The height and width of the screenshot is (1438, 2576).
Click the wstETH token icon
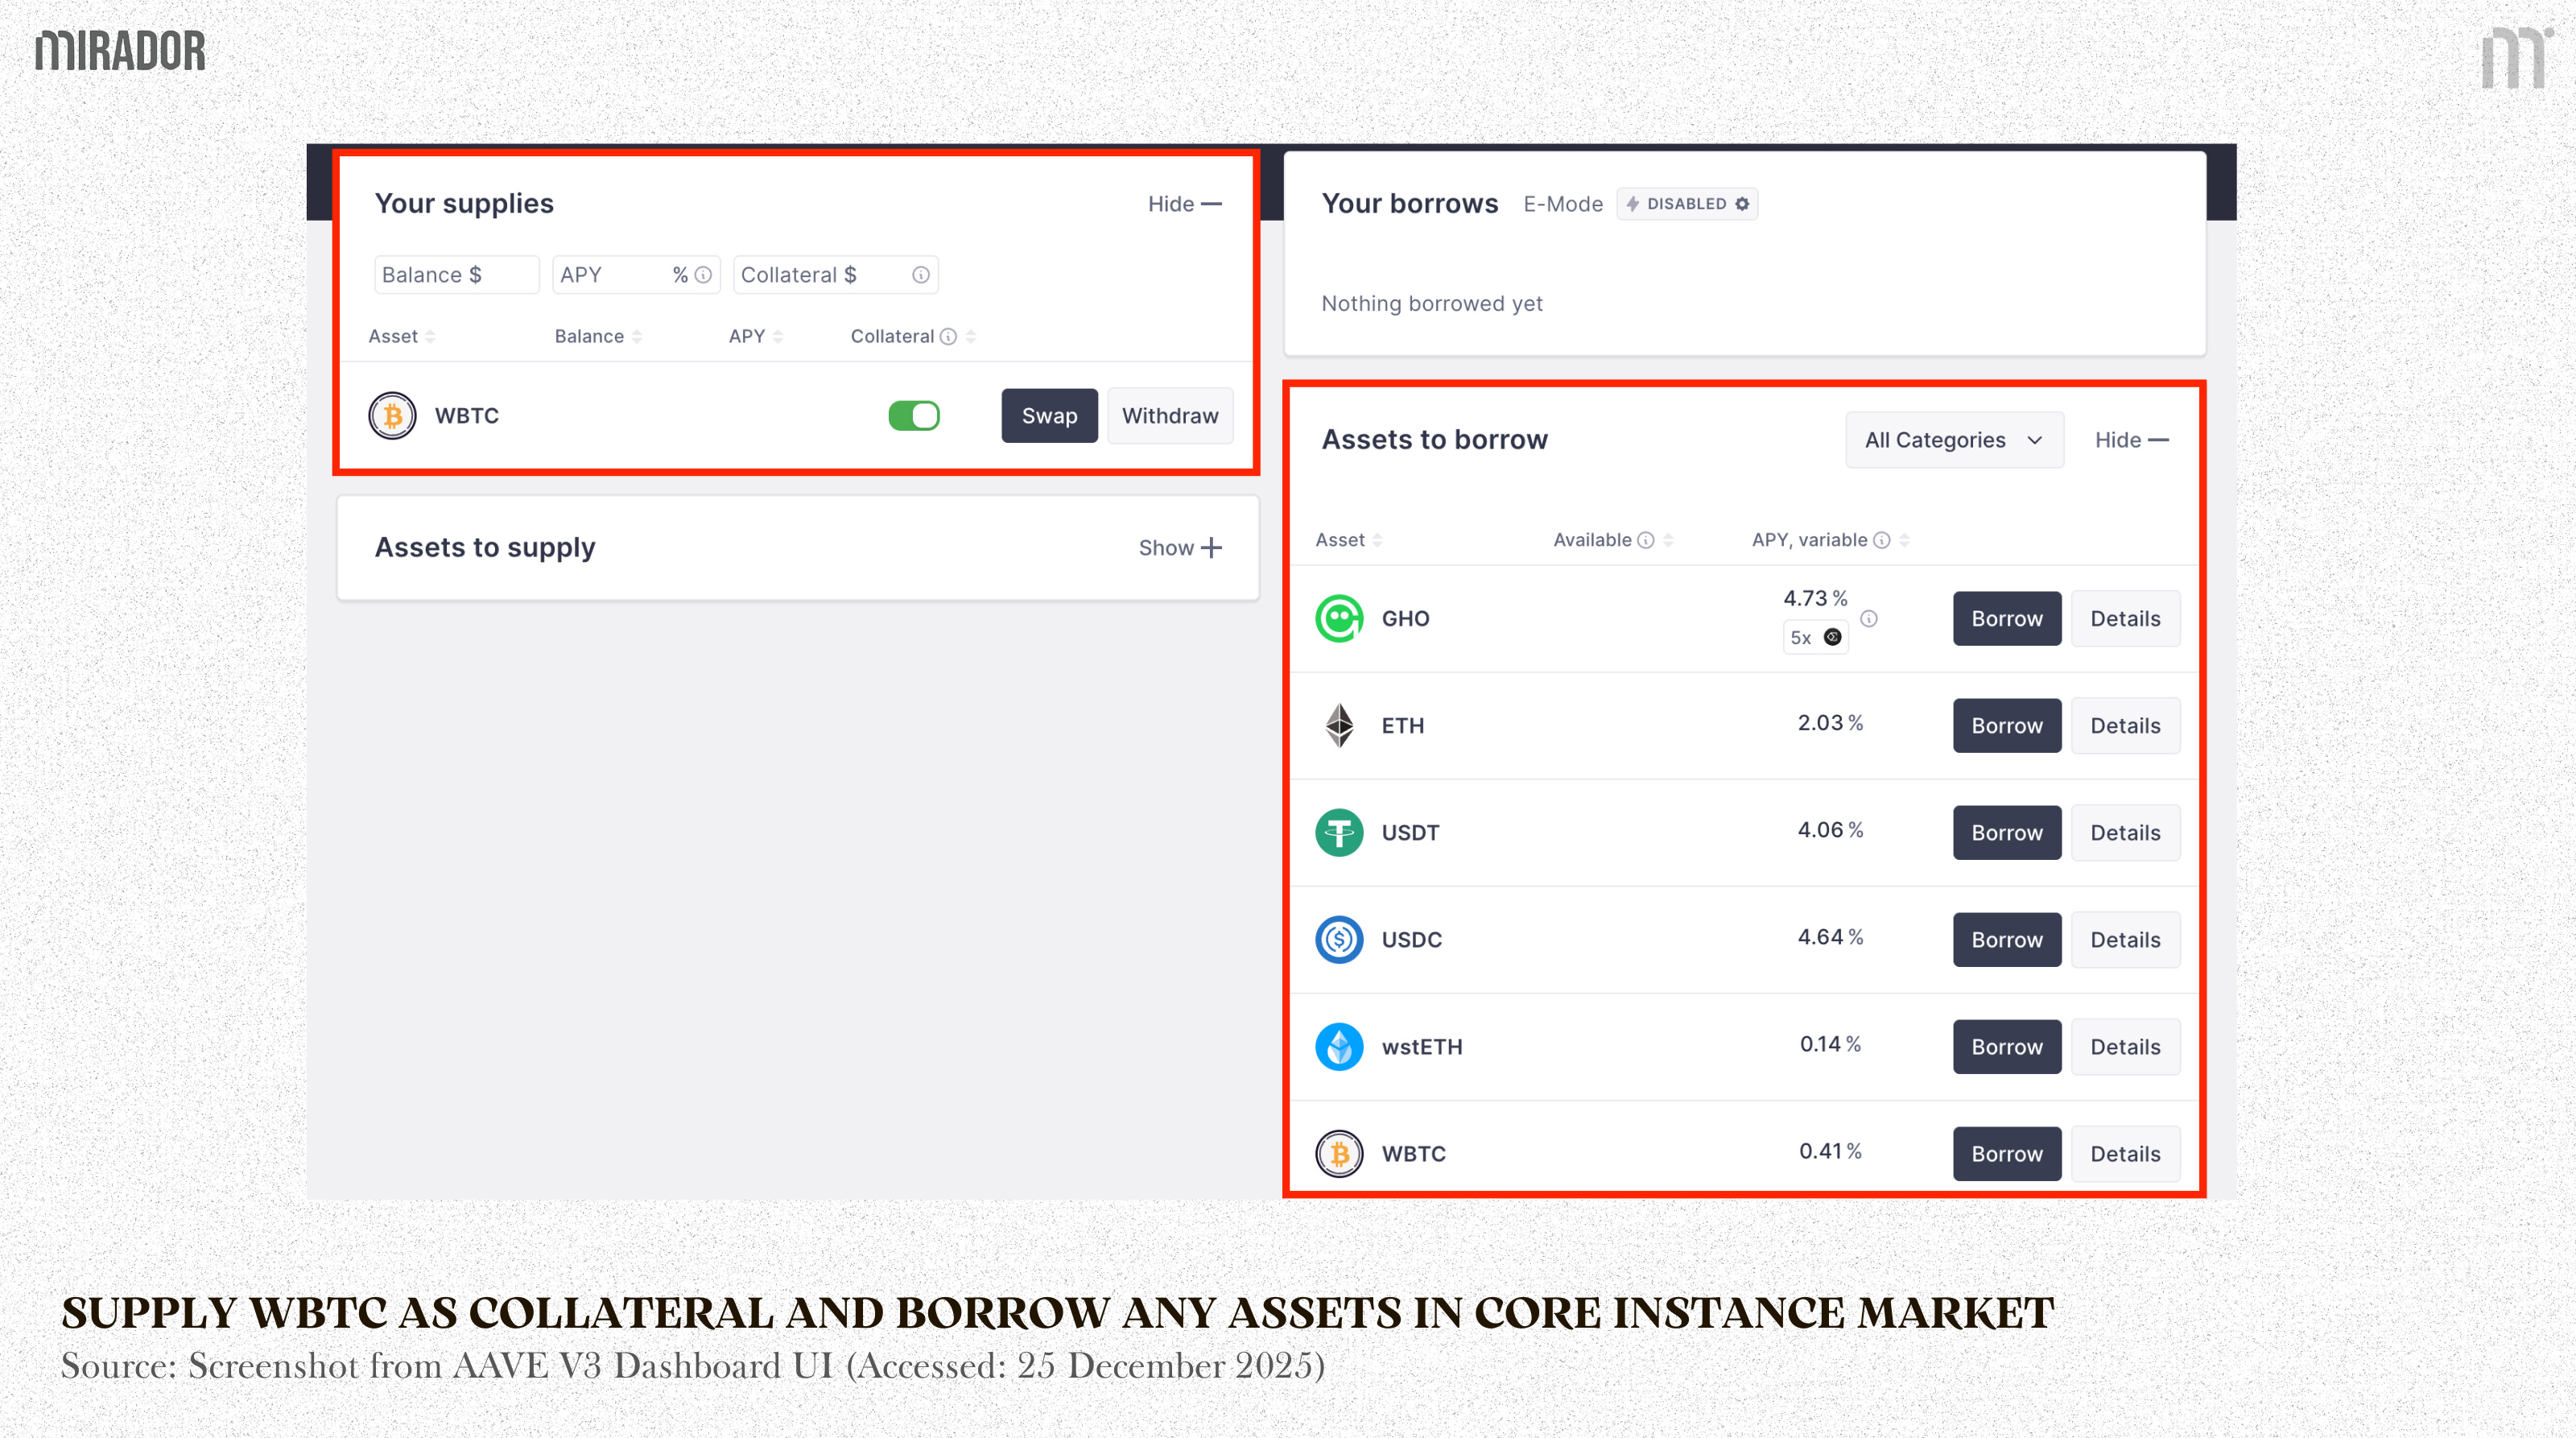pos(1339,1046)
